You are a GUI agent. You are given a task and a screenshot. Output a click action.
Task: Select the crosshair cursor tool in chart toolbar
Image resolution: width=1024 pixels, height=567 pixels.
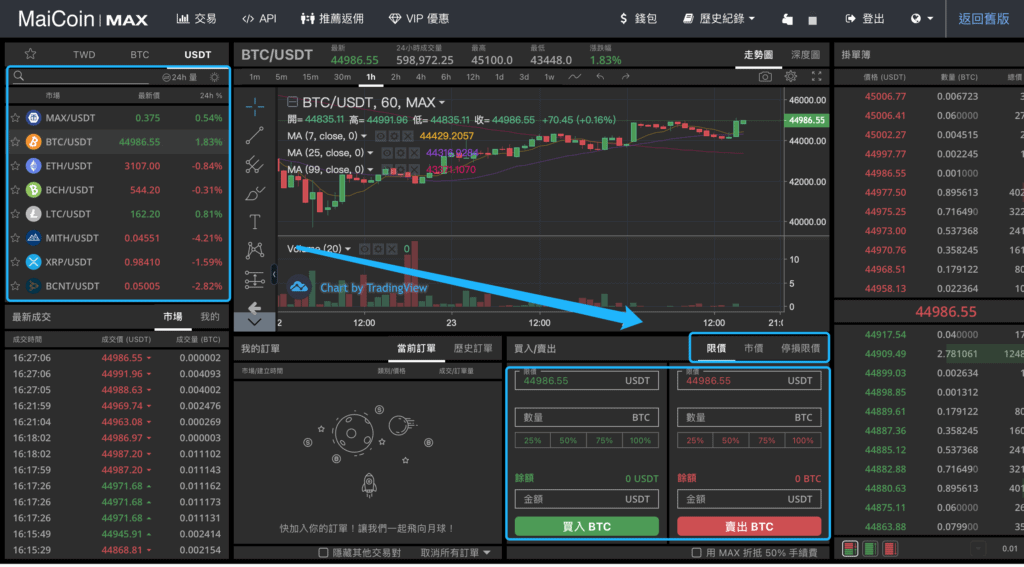click(x=255, y=106)
